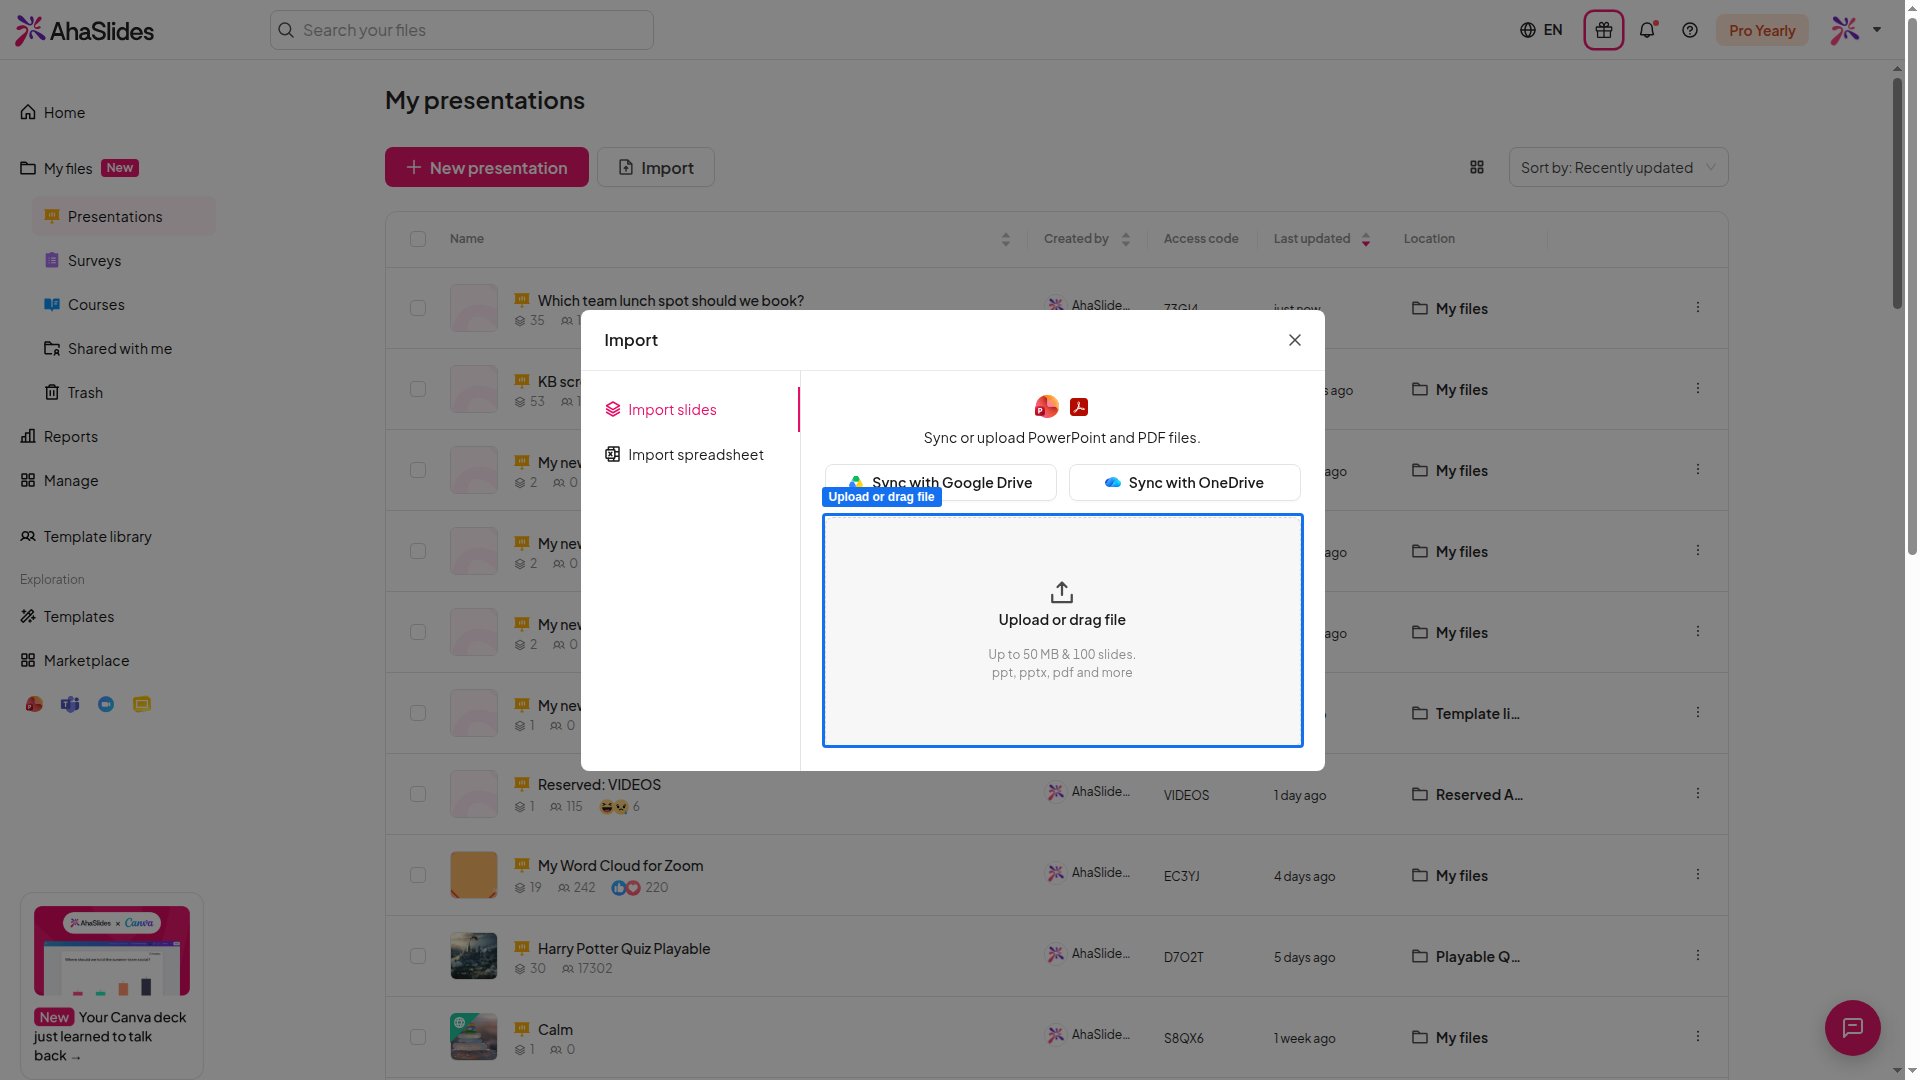Go to Home in sidebar
This screenshot has width=1920, height=1080.
click(x=53, y=113)
